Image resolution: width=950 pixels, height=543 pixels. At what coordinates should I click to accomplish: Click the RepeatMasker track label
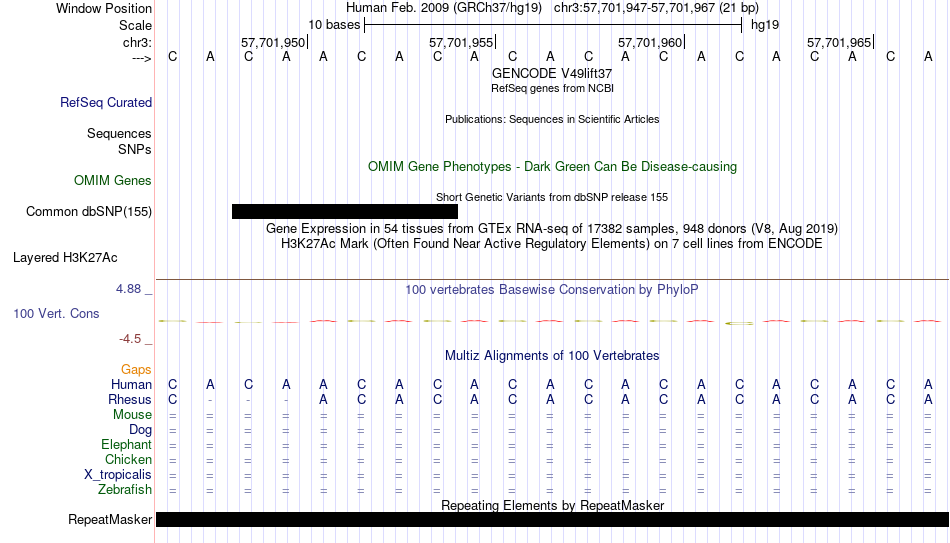pyautogui.click(x=110, y=519)
